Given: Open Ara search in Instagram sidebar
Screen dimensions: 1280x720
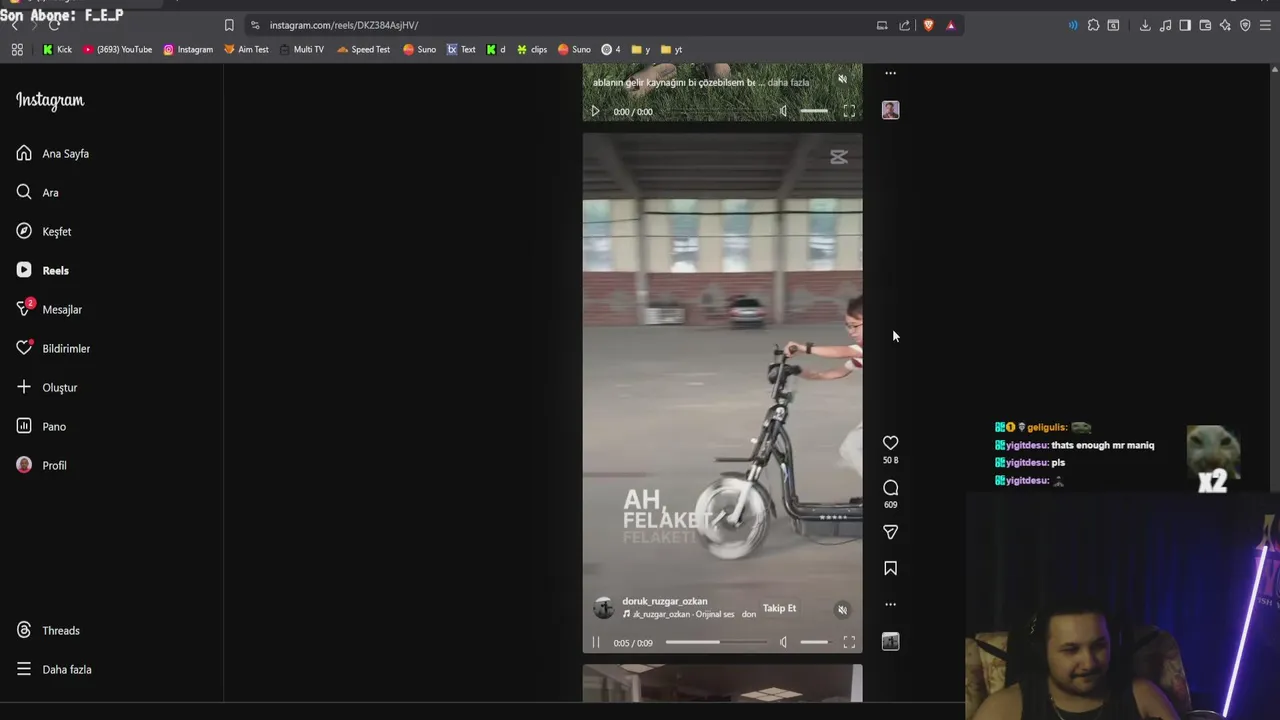Looking at the screenshot, I should click(x=37, y=192).
